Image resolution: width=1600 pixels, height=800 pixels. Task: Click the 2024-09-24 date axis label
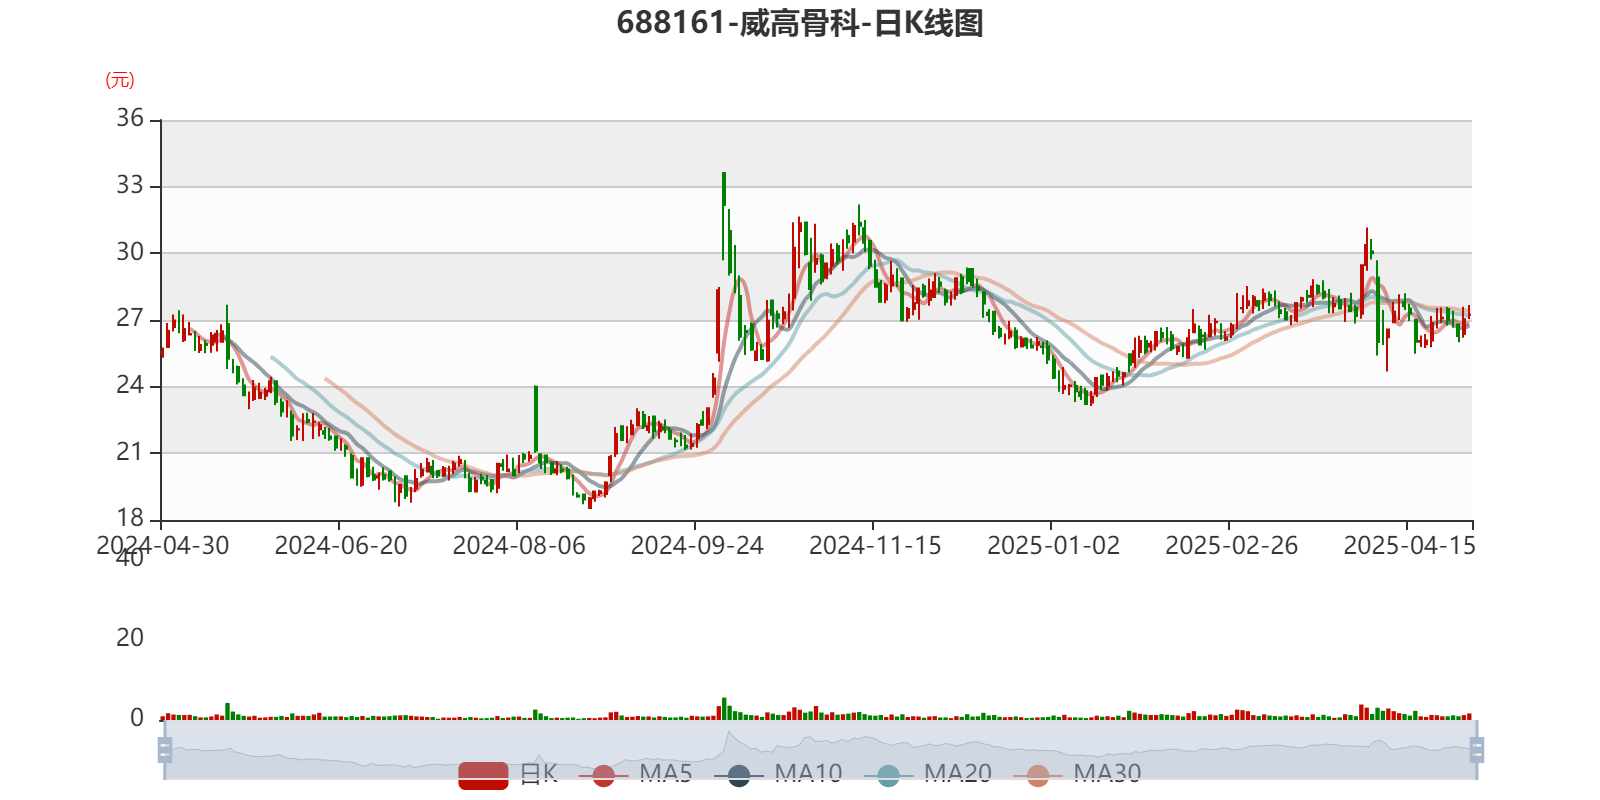(x=697, y=545)
